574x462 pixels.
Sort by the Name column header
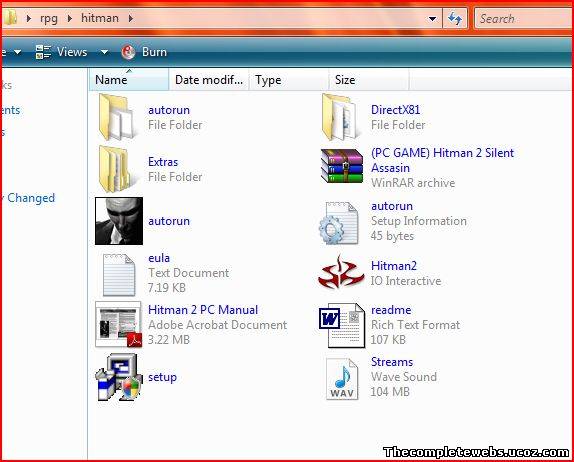pos(129,79)
